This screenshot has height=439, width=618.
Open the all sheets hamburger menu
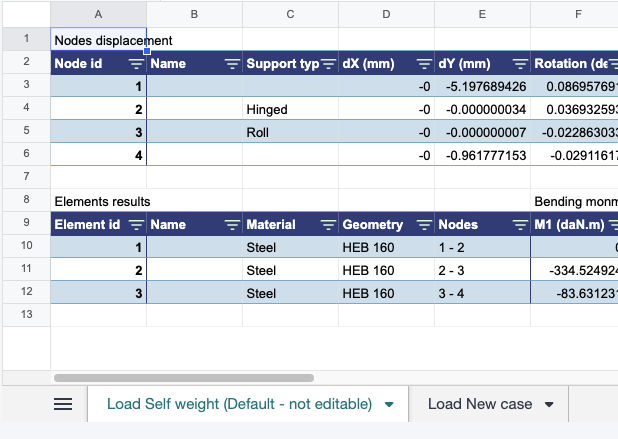[x=63, y=404]
